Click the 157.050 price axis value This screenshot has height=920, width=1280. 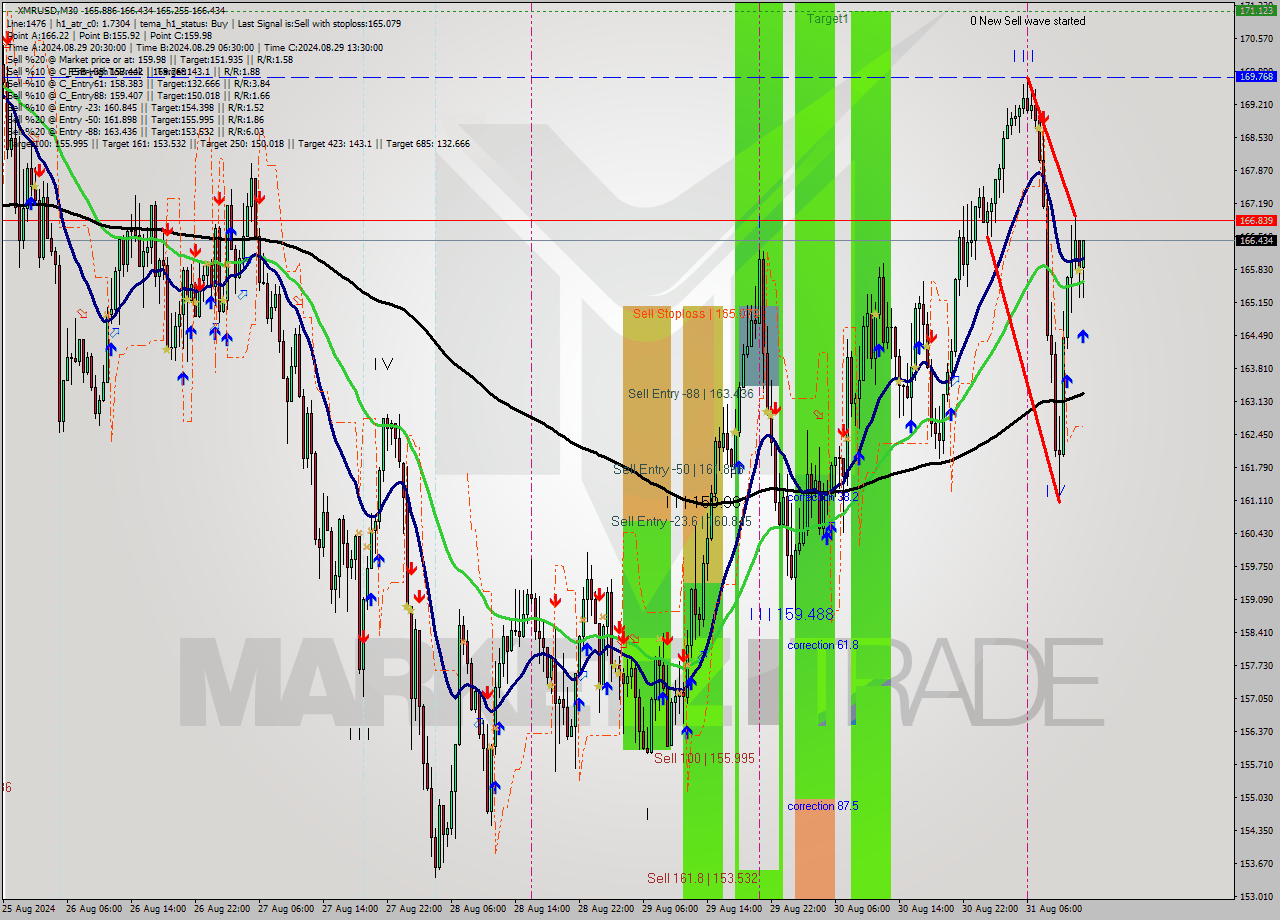1256,698
